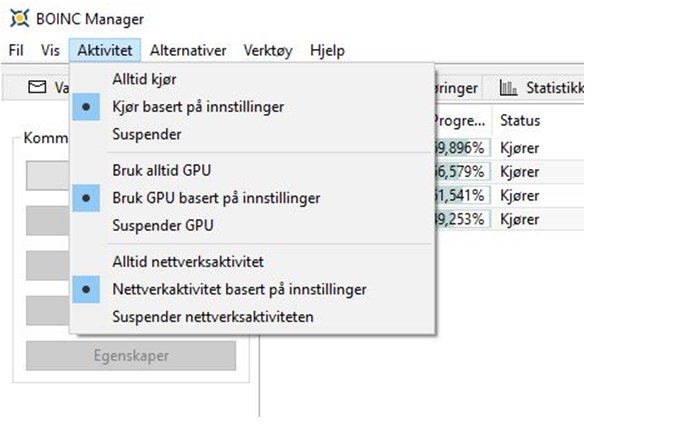The image size is (674, 431).
Task: Expand the Verktøy menu
Action: tap(267, 50)
